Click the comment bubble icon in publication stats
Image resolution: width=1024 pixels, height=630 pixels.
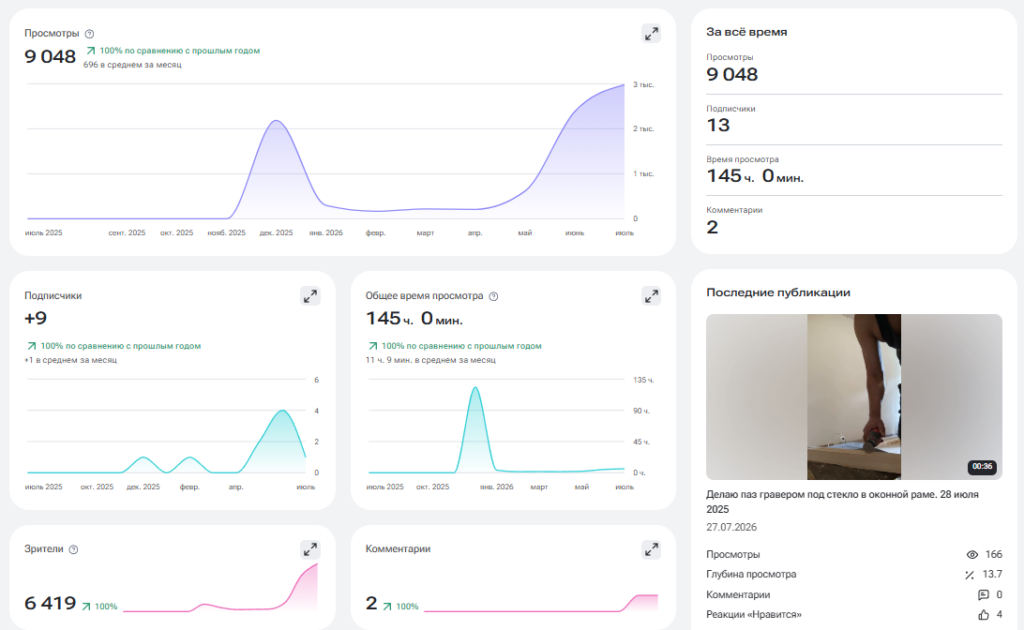(983, 595)
